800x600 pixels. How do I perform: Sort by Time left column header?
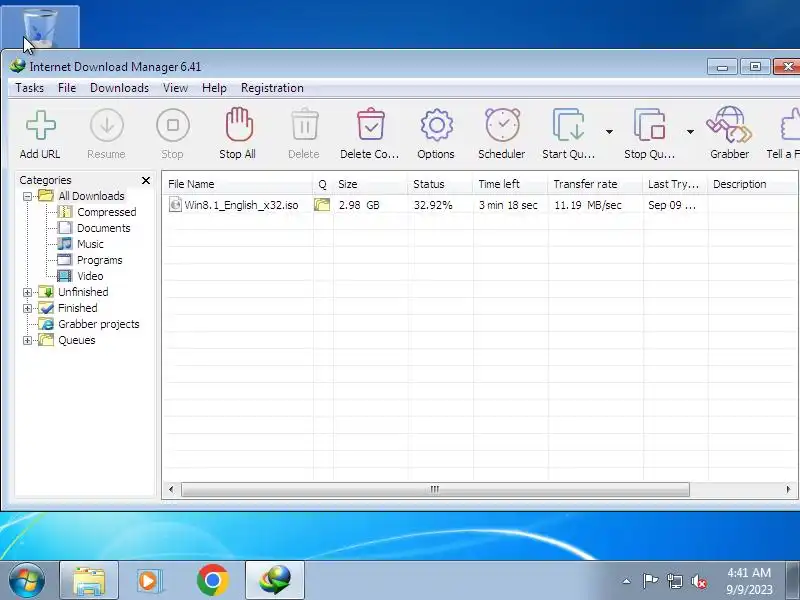(510, 184)
